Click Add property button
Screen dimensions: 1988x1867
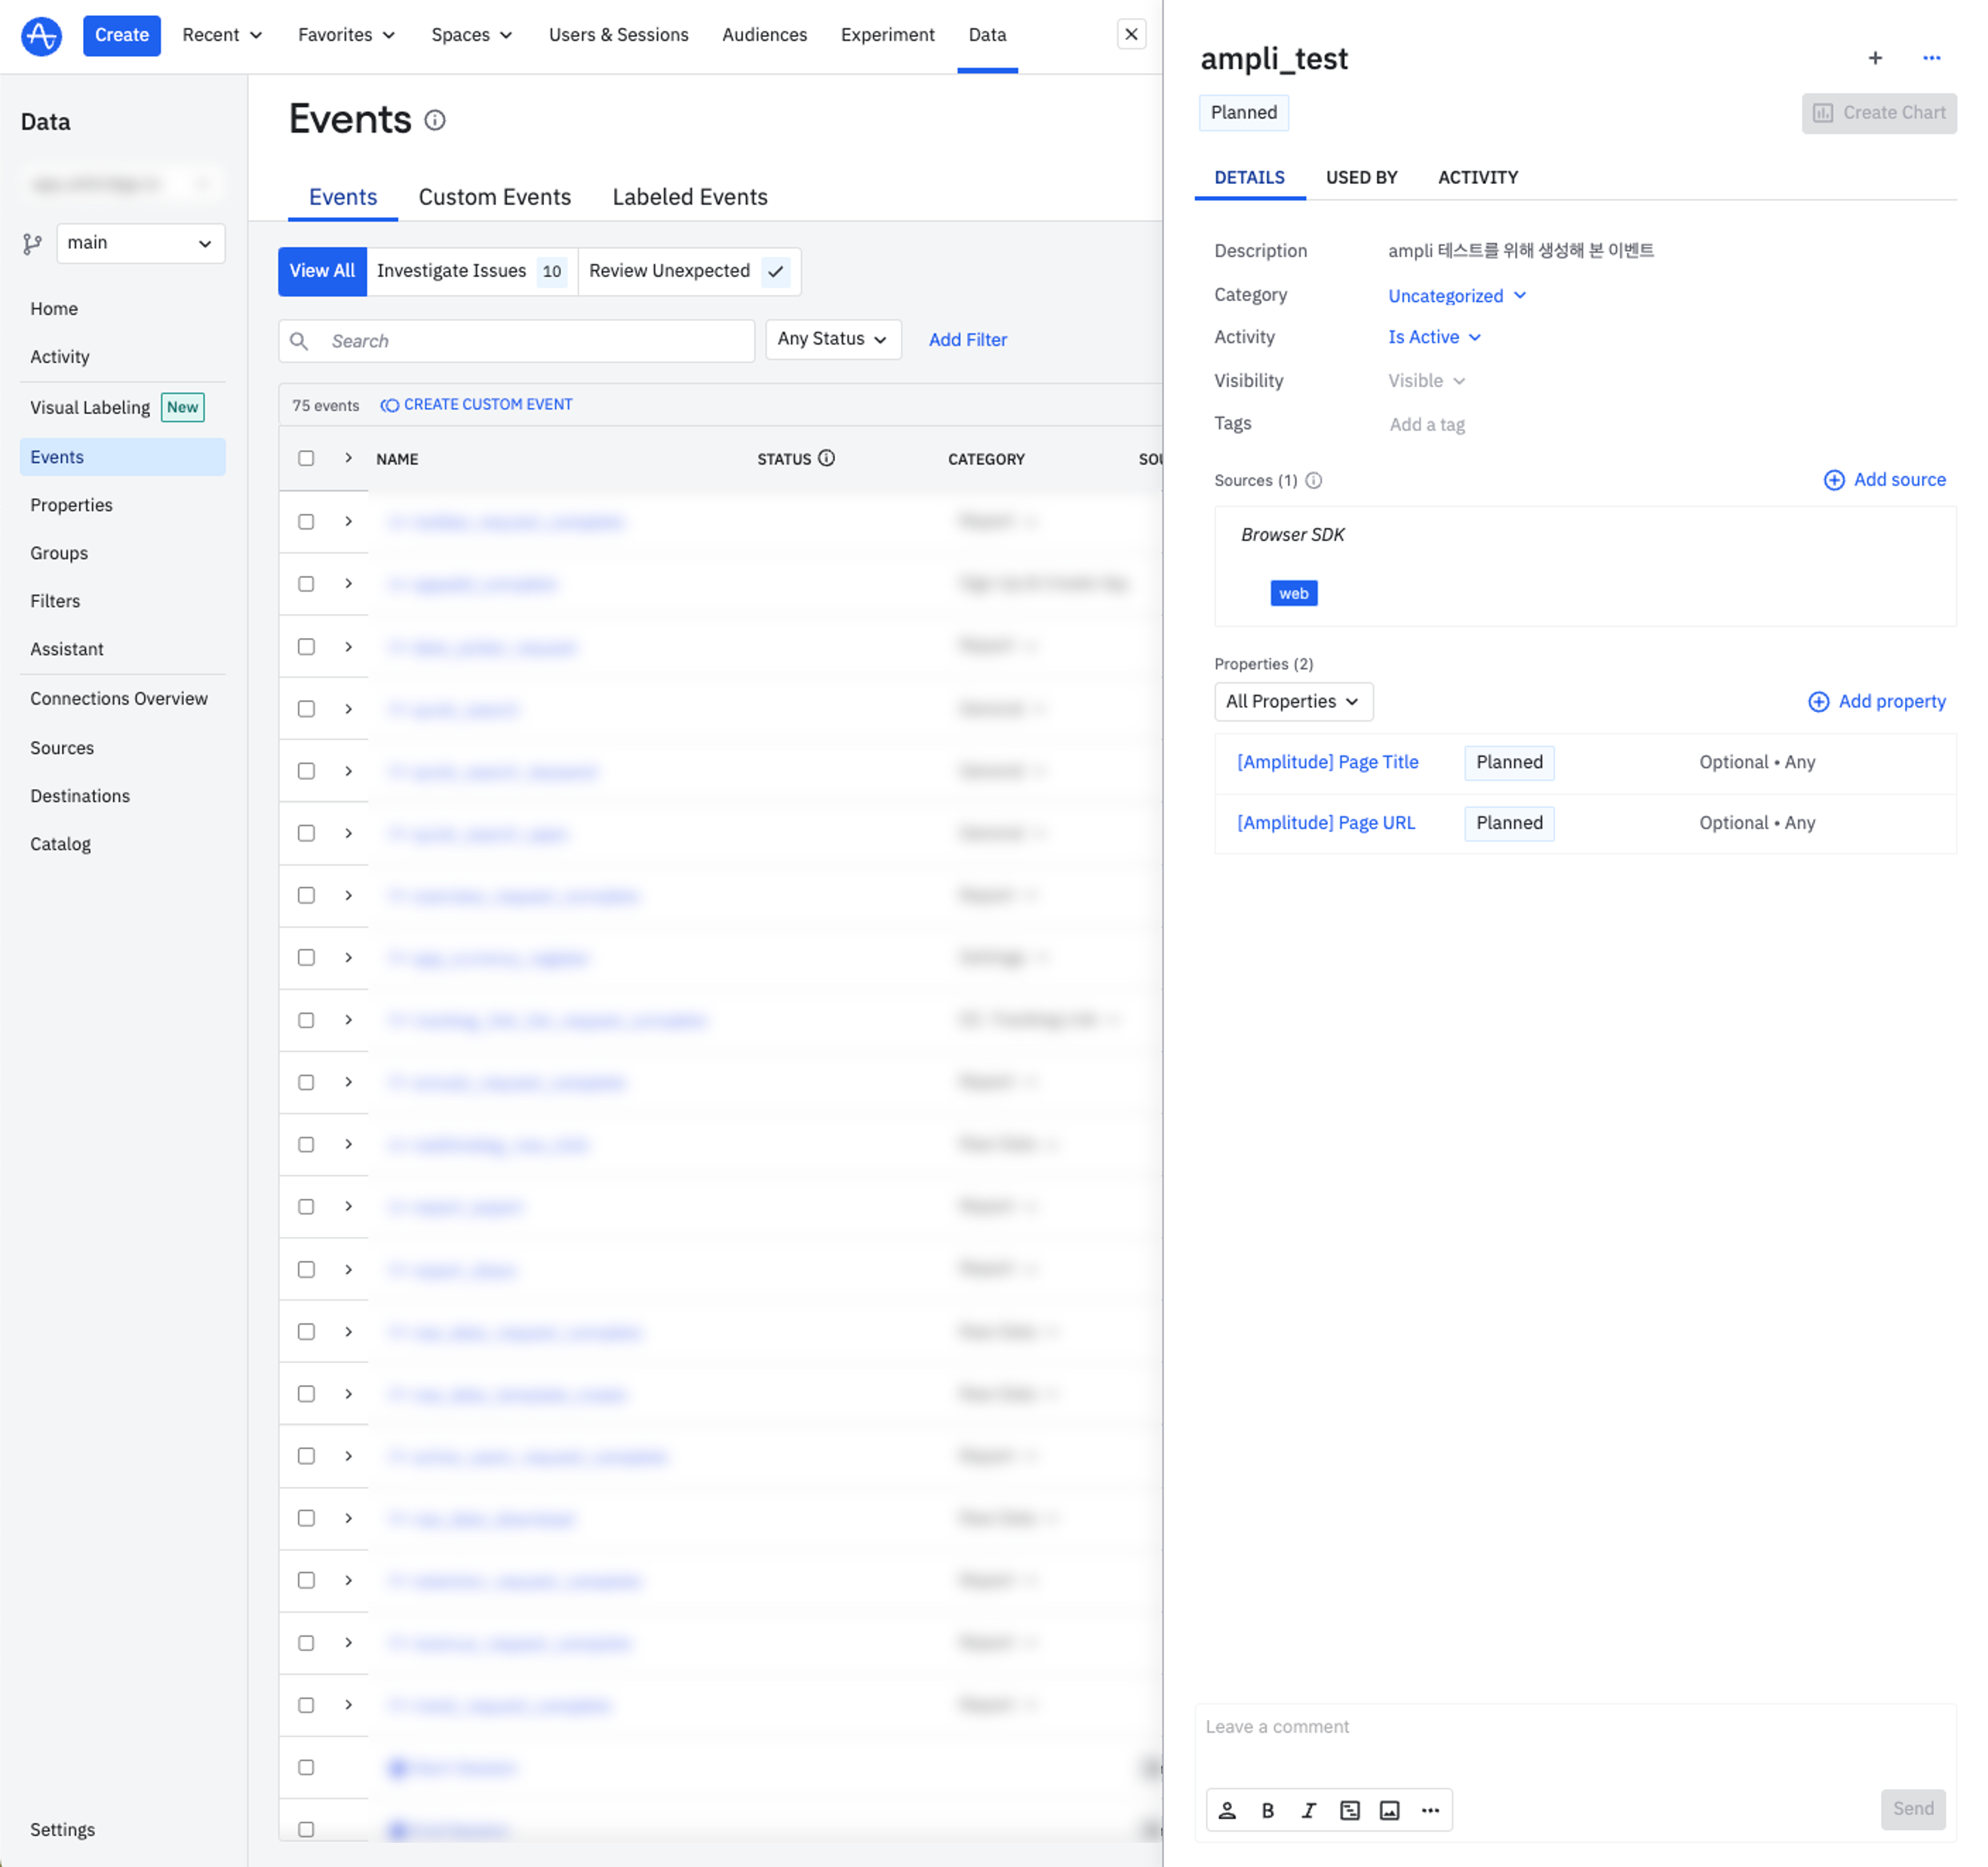(x=1876, y=702)
